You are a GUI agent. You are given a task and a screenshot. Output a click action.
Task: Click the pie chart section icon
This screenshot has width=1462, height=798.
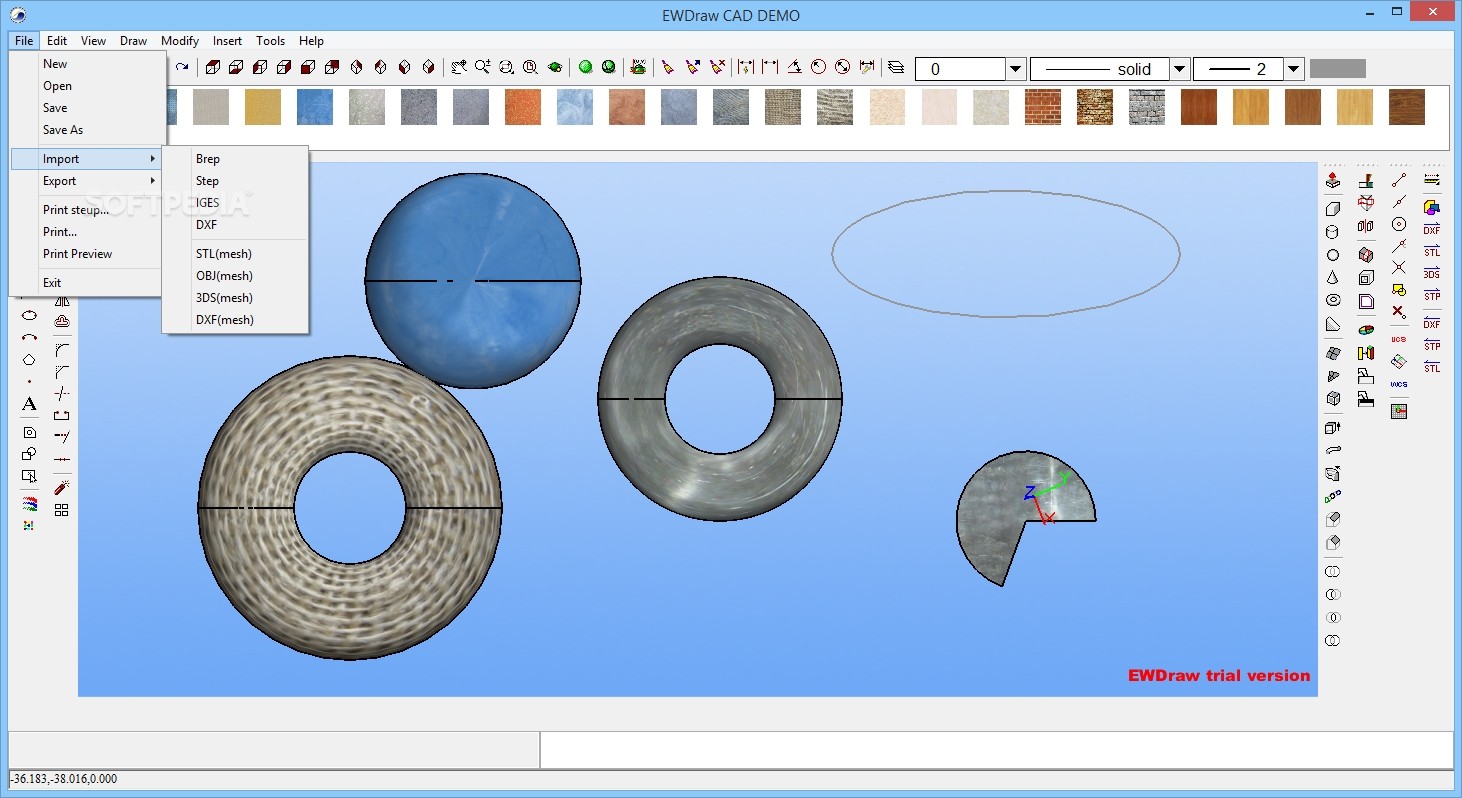tap(1366, 329)
